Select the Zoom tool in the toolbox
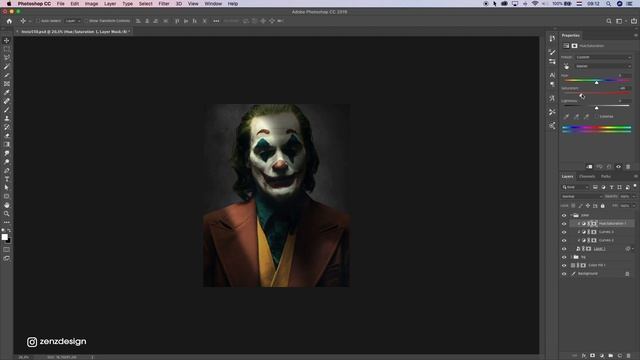This screenshot has width=640, height=360. tap(7, 213)
